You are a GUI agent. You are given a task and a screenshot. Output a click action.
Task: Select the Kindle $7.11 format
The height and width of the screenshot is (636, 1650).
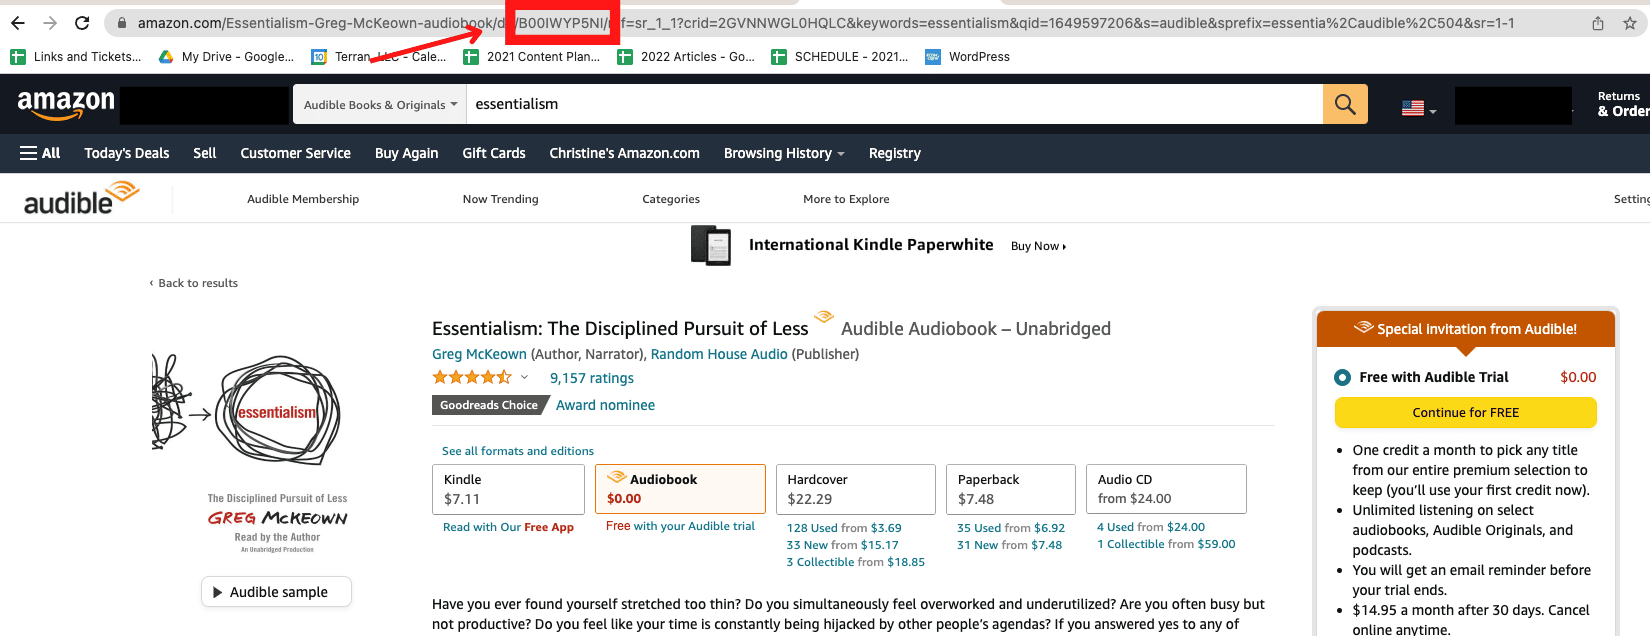click(x=508, y=490)
